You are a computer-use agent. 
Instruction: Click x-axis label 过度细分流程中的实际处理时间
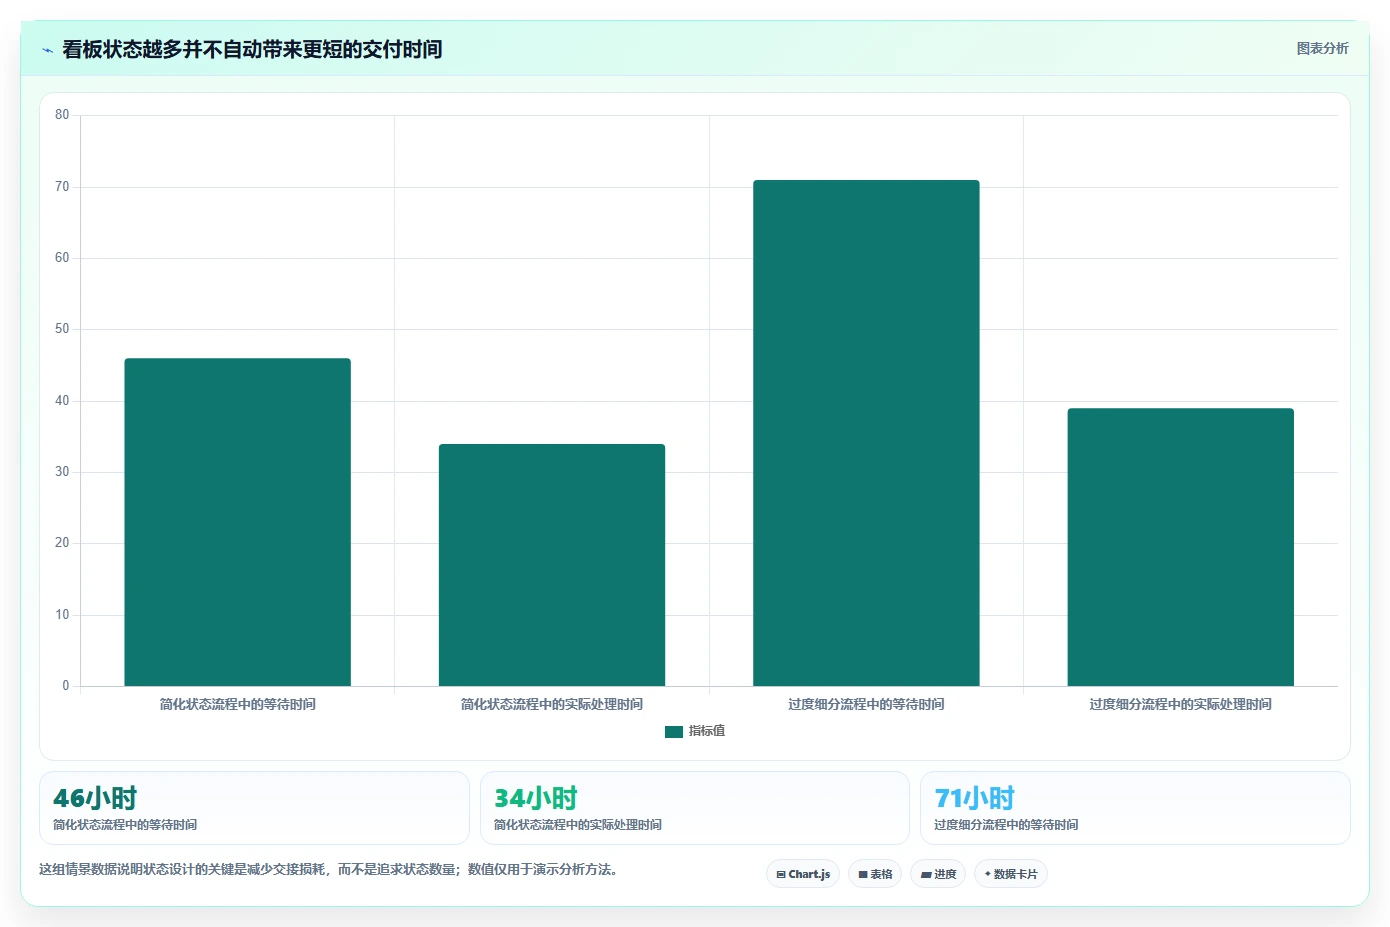[x=1181, y=705]
